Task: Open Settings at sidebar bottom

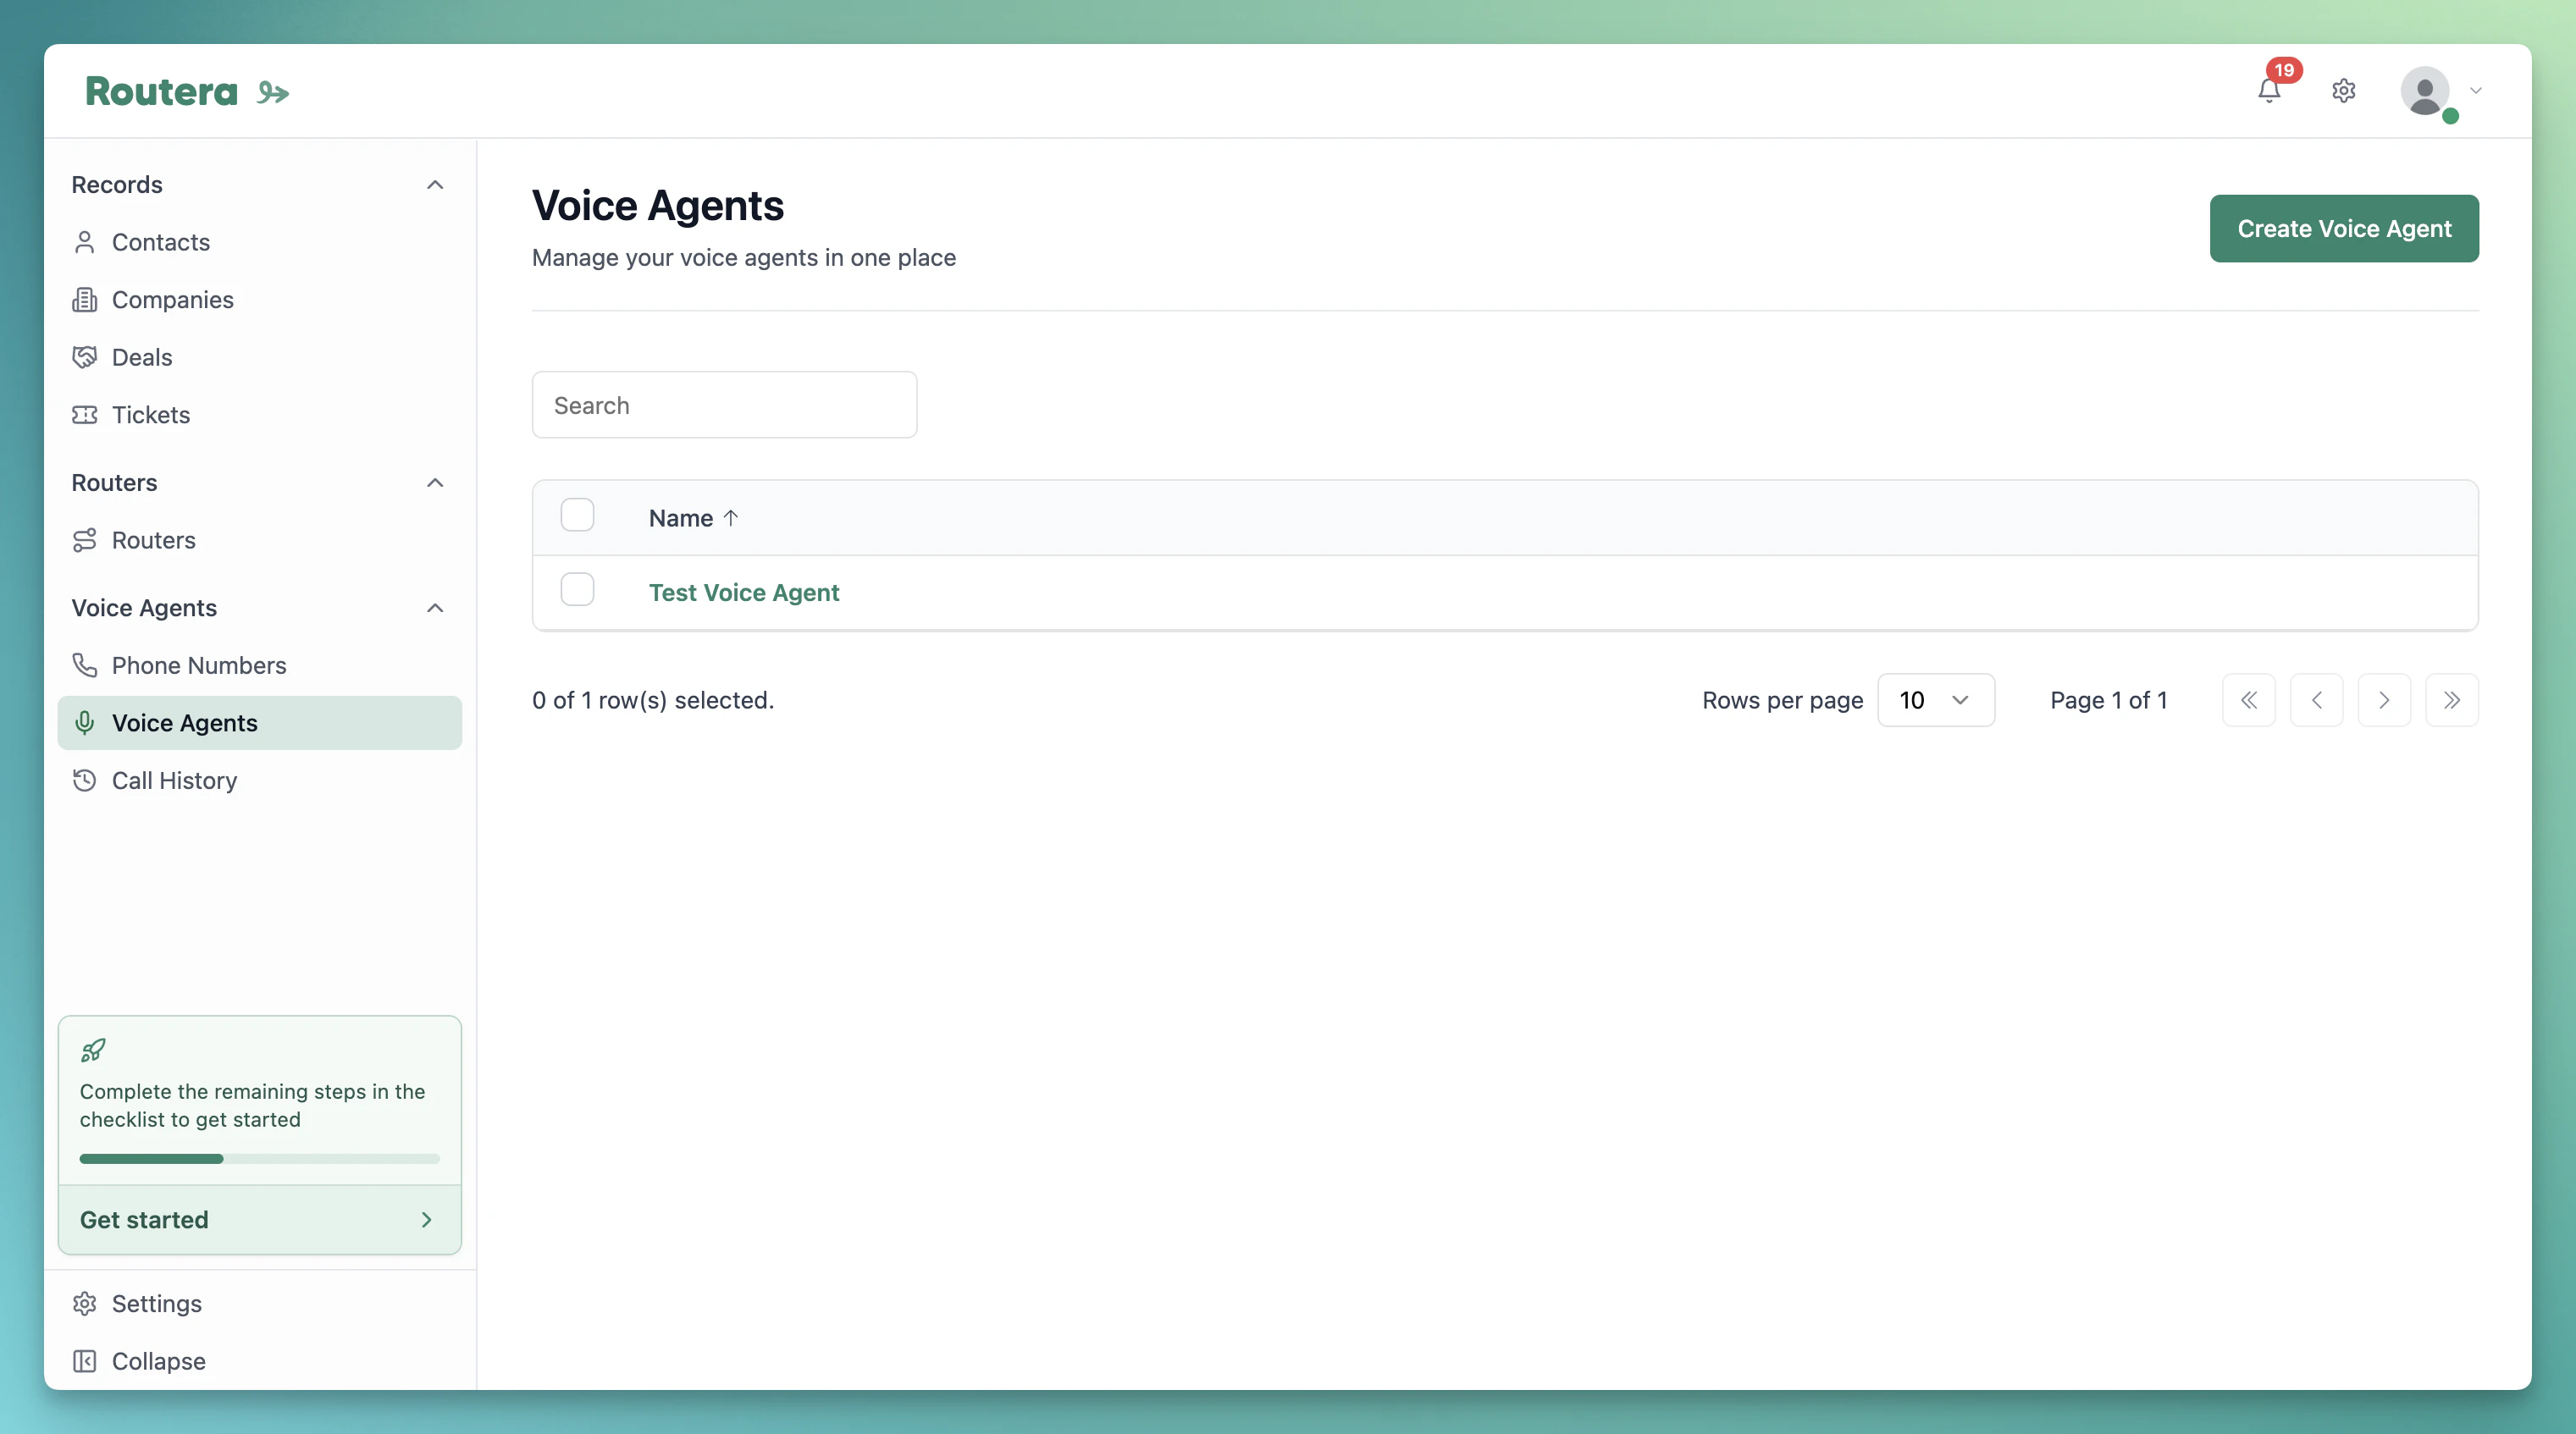Action: coord(260,1304)
